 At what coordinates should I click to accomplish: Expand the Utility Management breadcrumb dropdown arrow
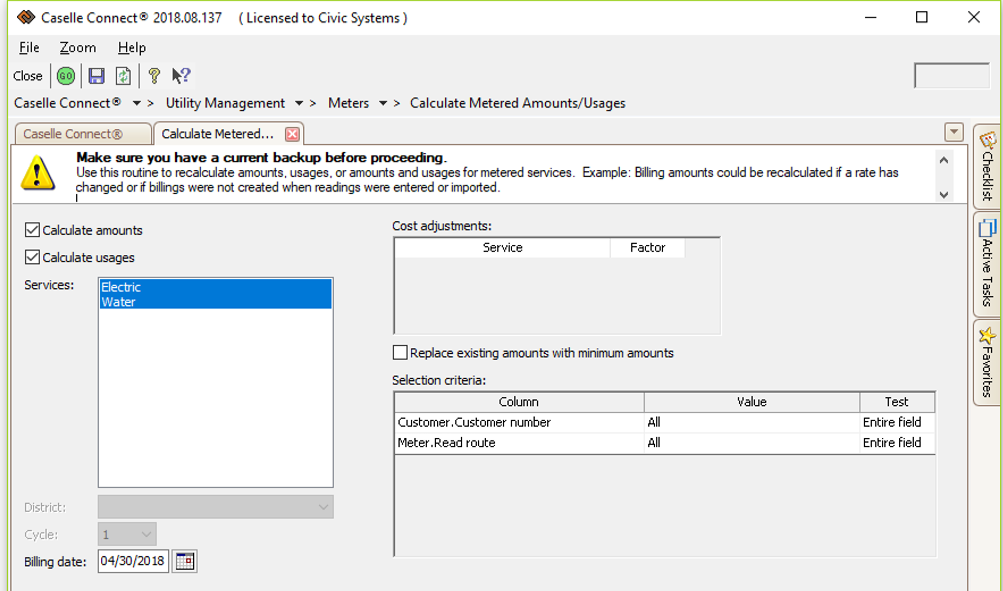click(x=299, y=103)
